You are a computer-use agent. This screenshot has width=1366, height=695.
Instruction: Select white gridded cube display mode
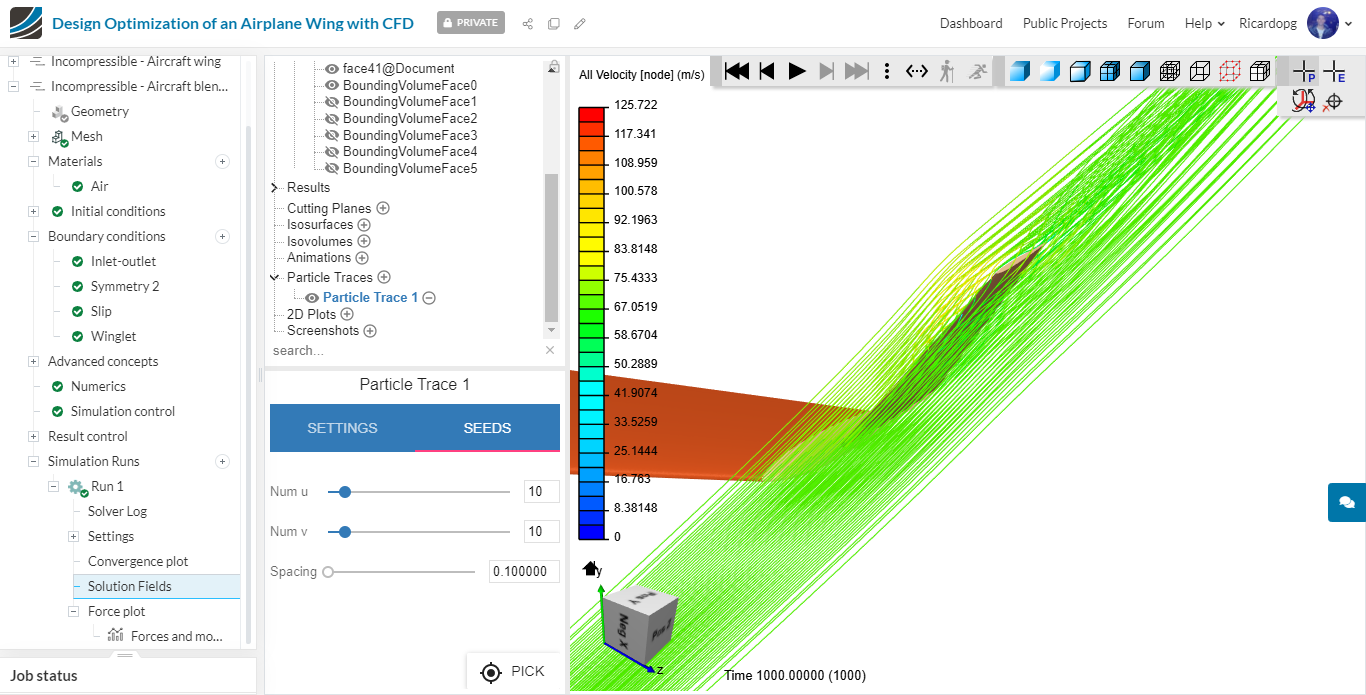1260,71
